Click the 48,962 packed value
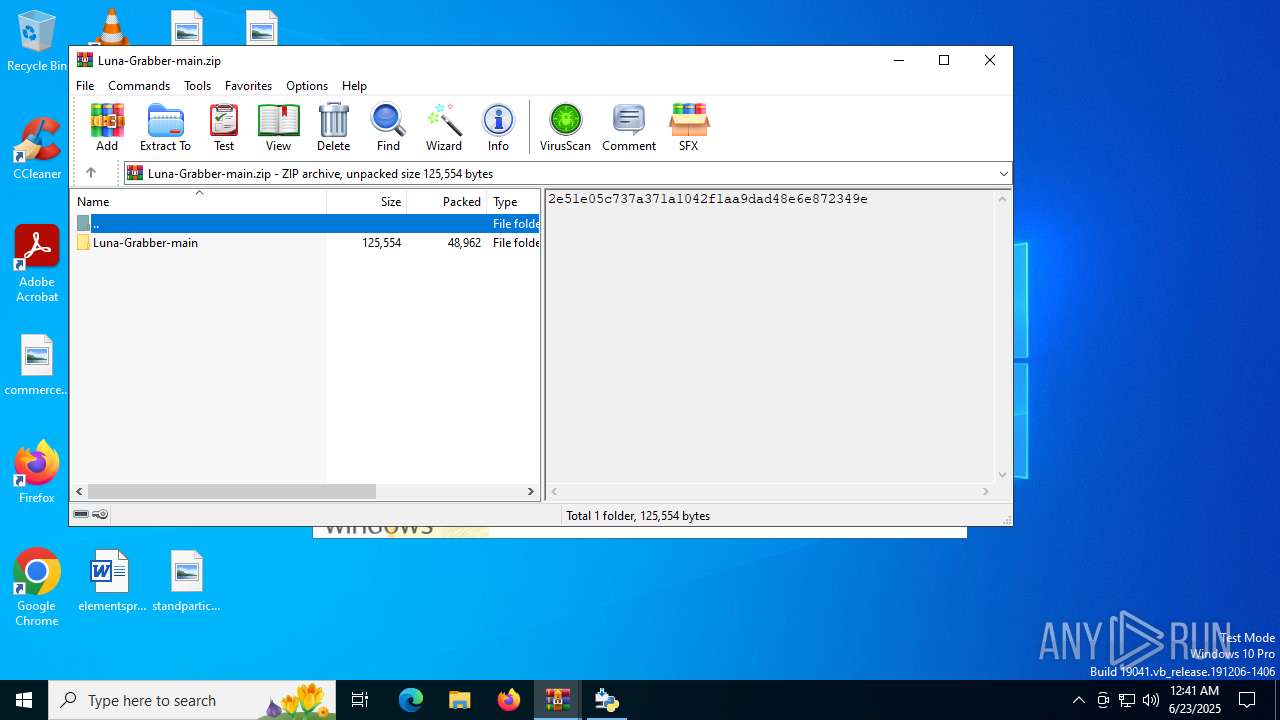1280x720 pixels. [x=464, y=243]
